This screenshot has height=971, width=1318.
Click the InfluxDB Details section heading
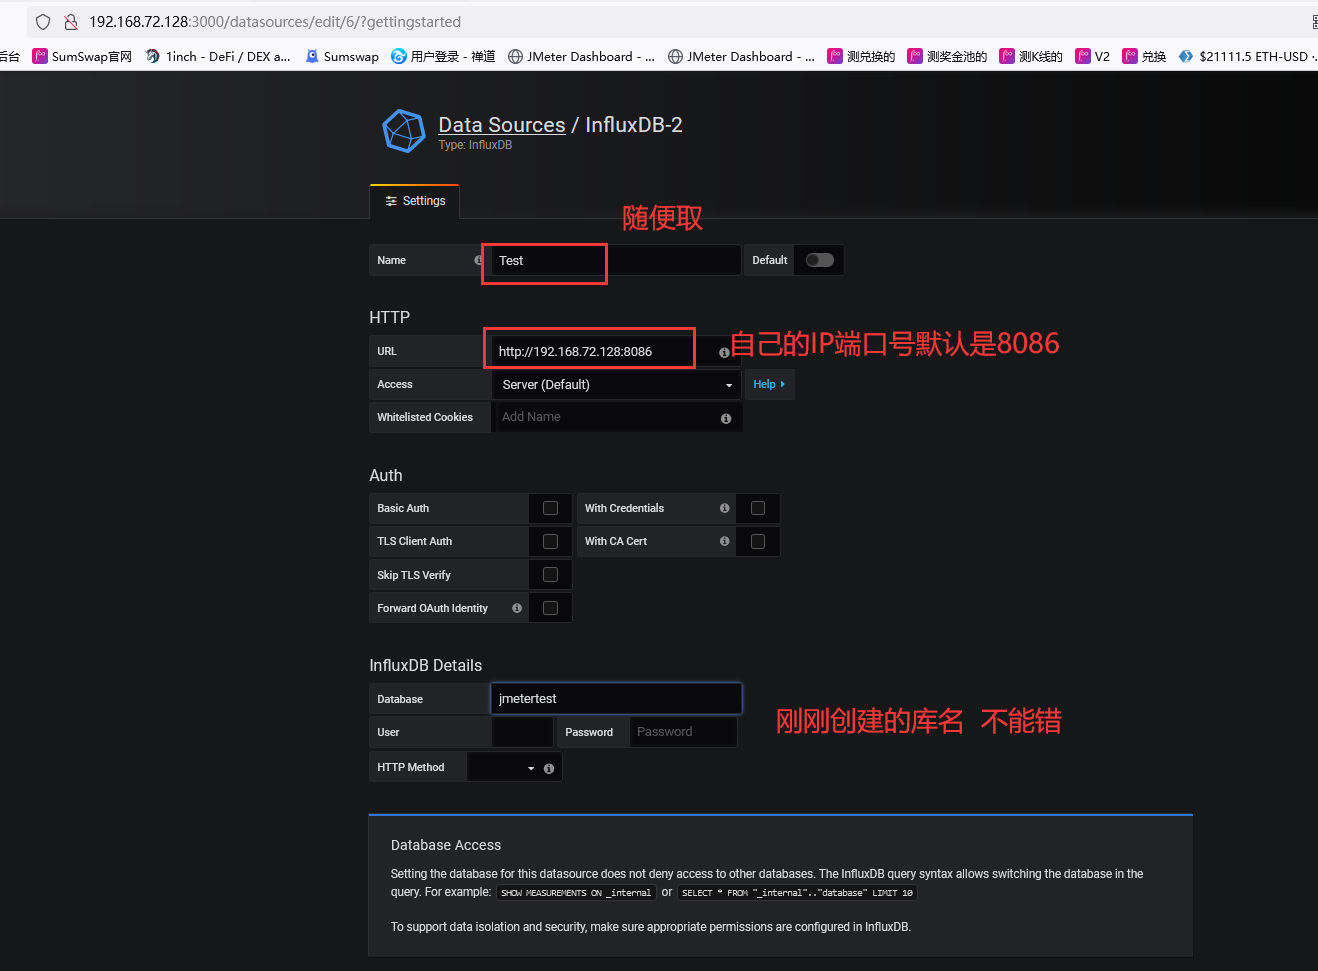(426, 666)
